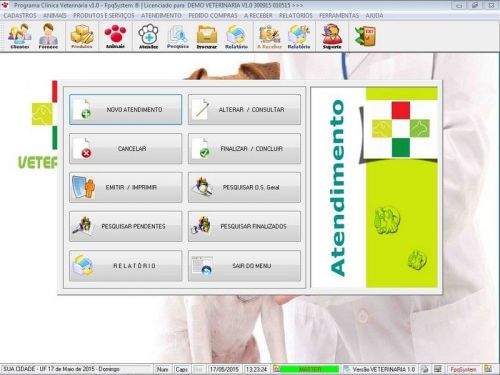Open the Atender paw icon
500x375 pixels.
148,36
